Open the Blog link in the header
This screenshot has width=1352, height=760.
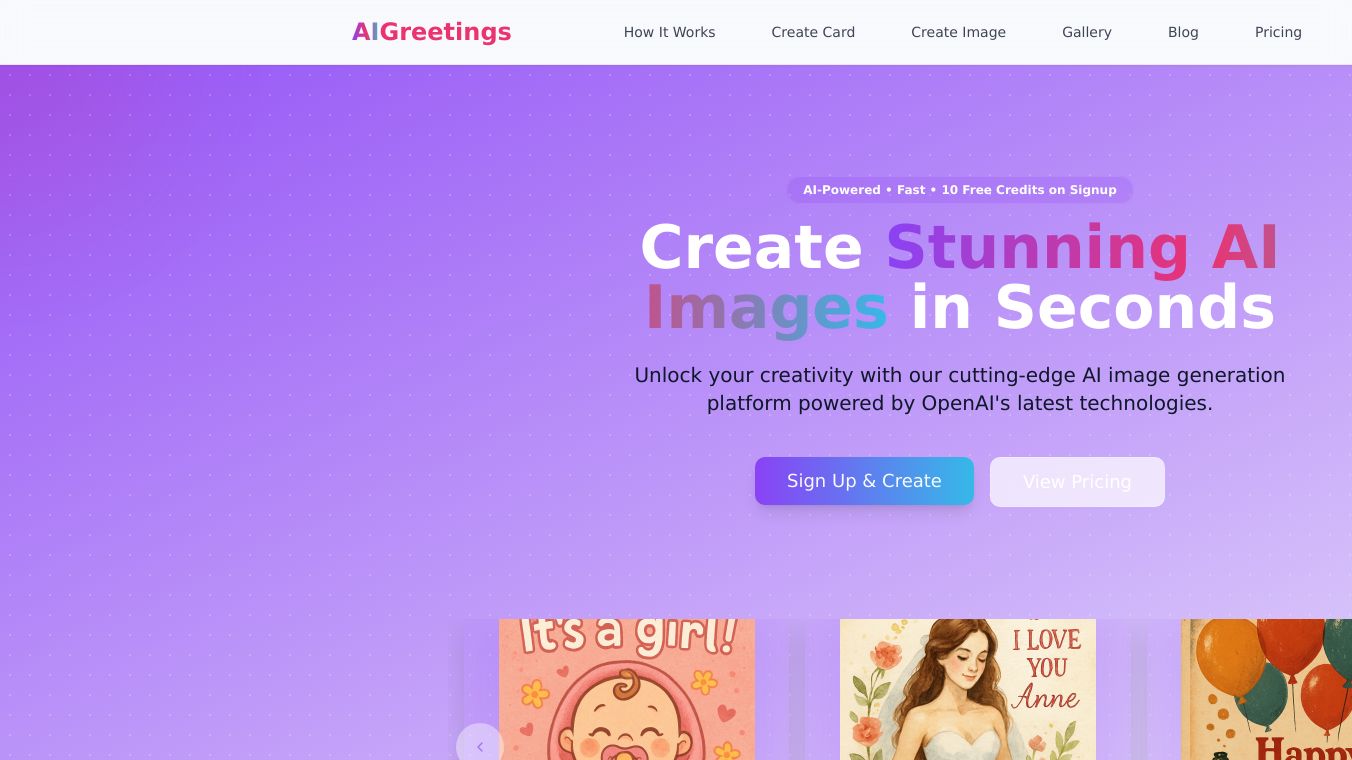point(1183,32)
